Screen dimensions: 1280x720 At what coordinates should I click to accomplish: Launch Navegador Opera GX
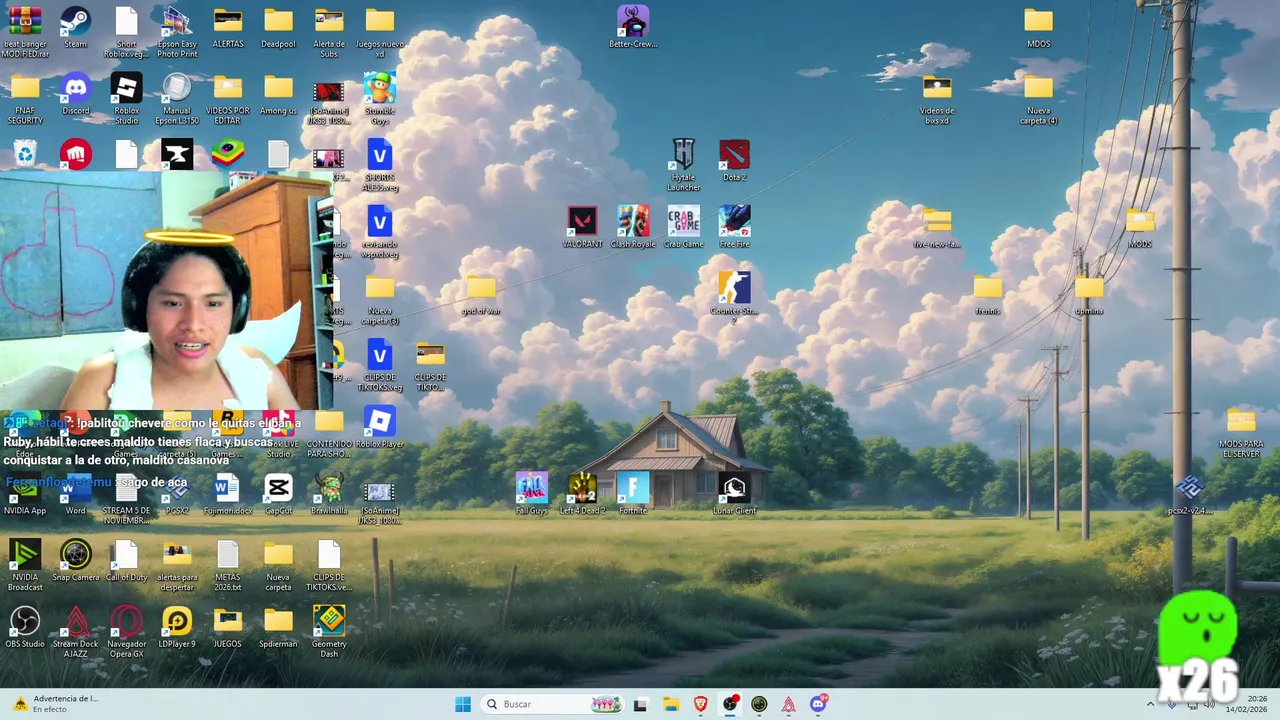pyautogui.click(x=126, y=632)
